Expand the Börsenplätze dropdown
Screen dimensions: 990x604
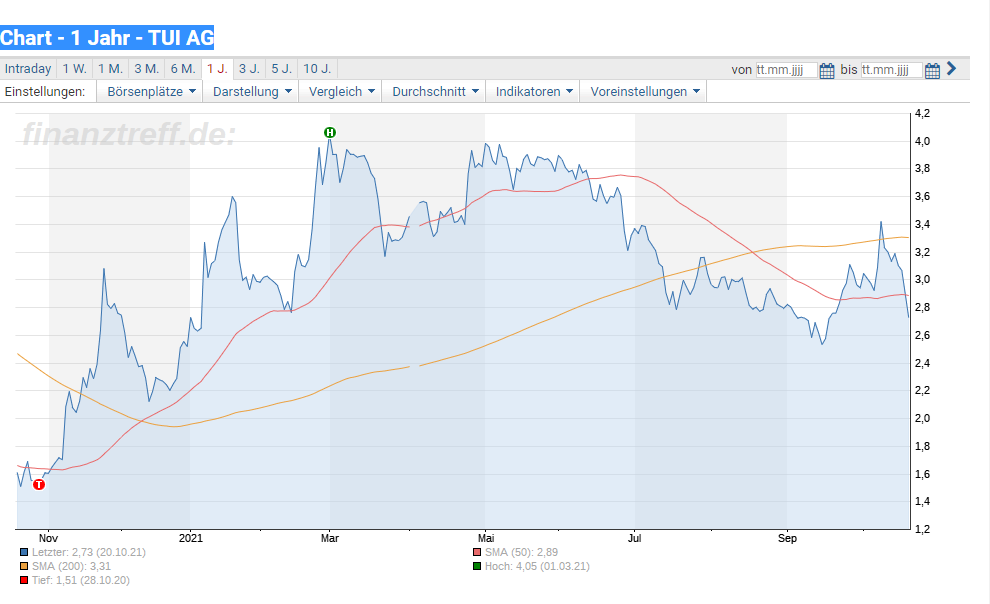click(x=150, y=92)
